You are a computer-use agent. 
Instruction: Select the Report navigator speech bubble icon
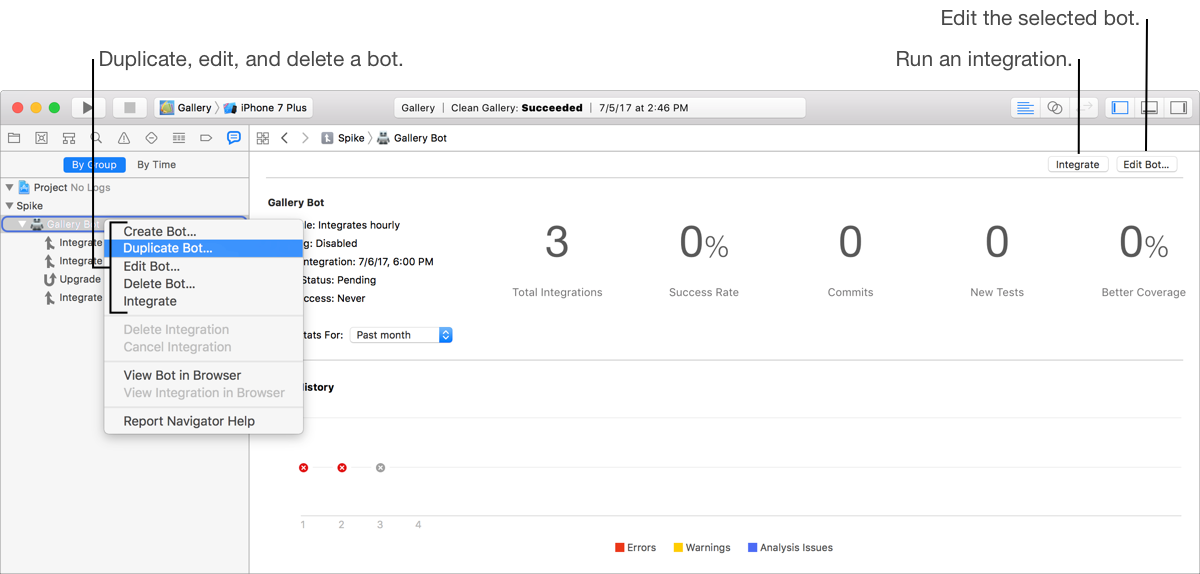[233, 138]
